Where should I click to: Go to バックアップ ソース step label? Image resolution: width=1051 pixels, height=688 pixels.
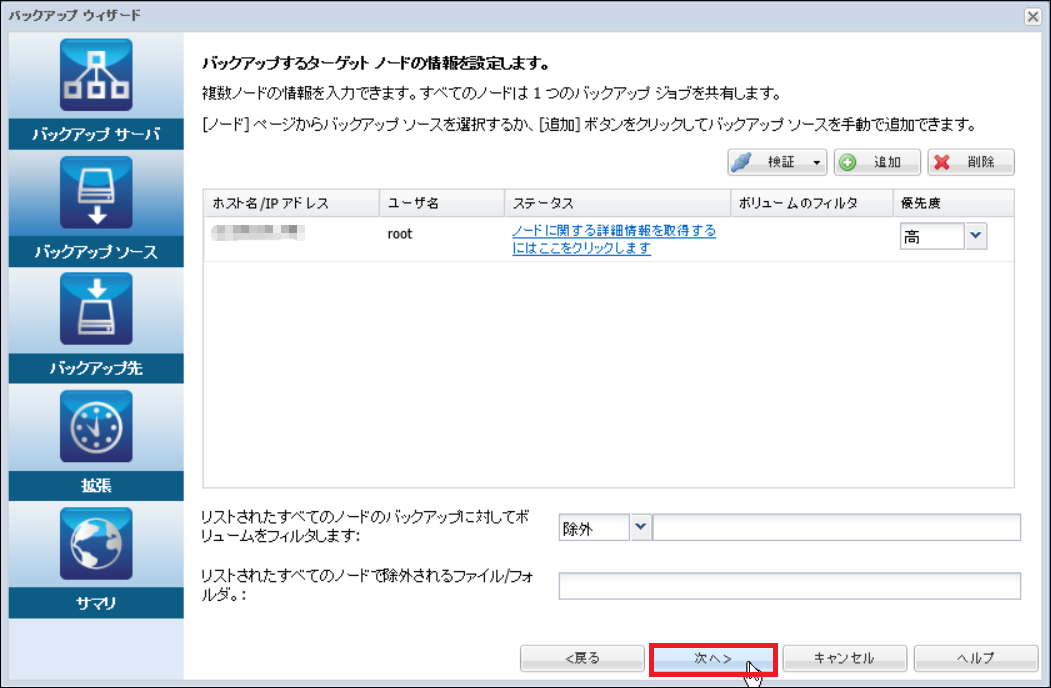[96, 251]
